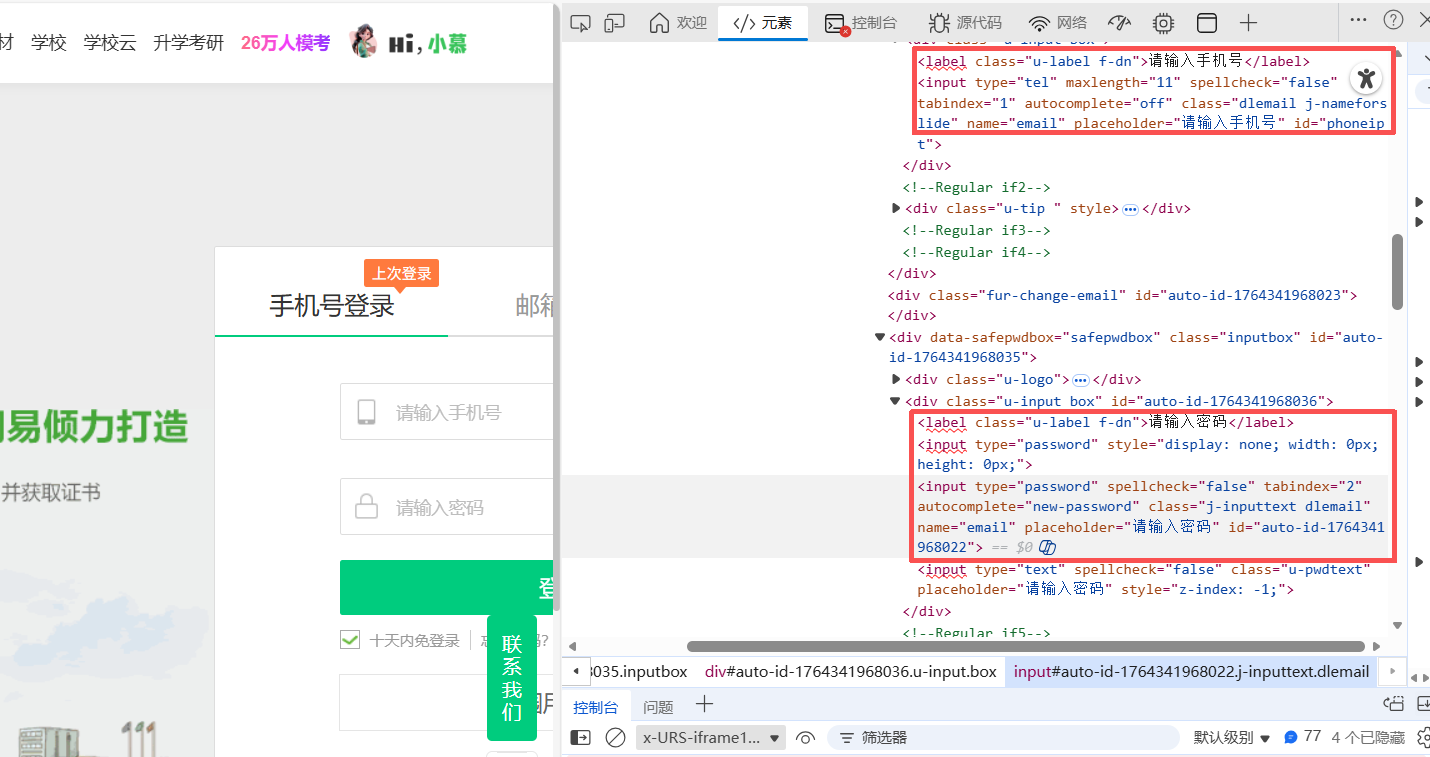Add drawer tool with plus icon
The image size is (1430, 757).
pyautogui.click(x=704, y=705)
